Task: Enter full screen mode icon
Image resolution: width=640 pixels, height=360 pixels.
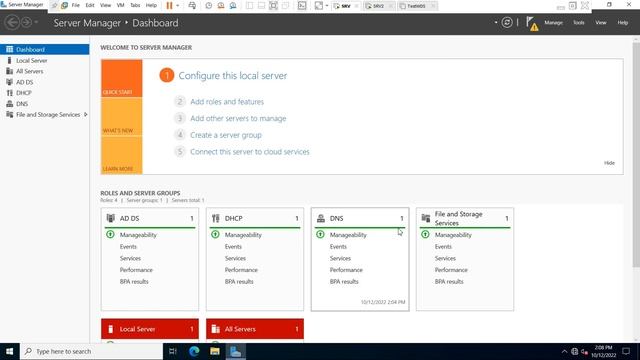Action: pos(273,6)
